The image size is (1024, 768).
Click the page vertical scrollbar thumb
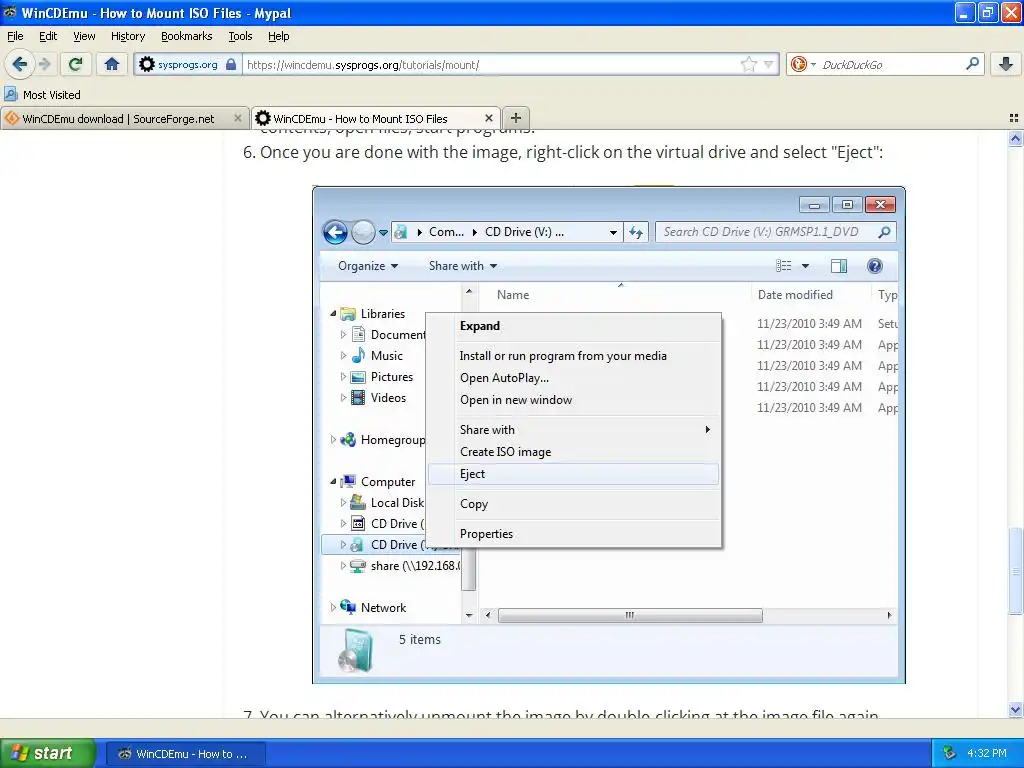coord(1015,570)
